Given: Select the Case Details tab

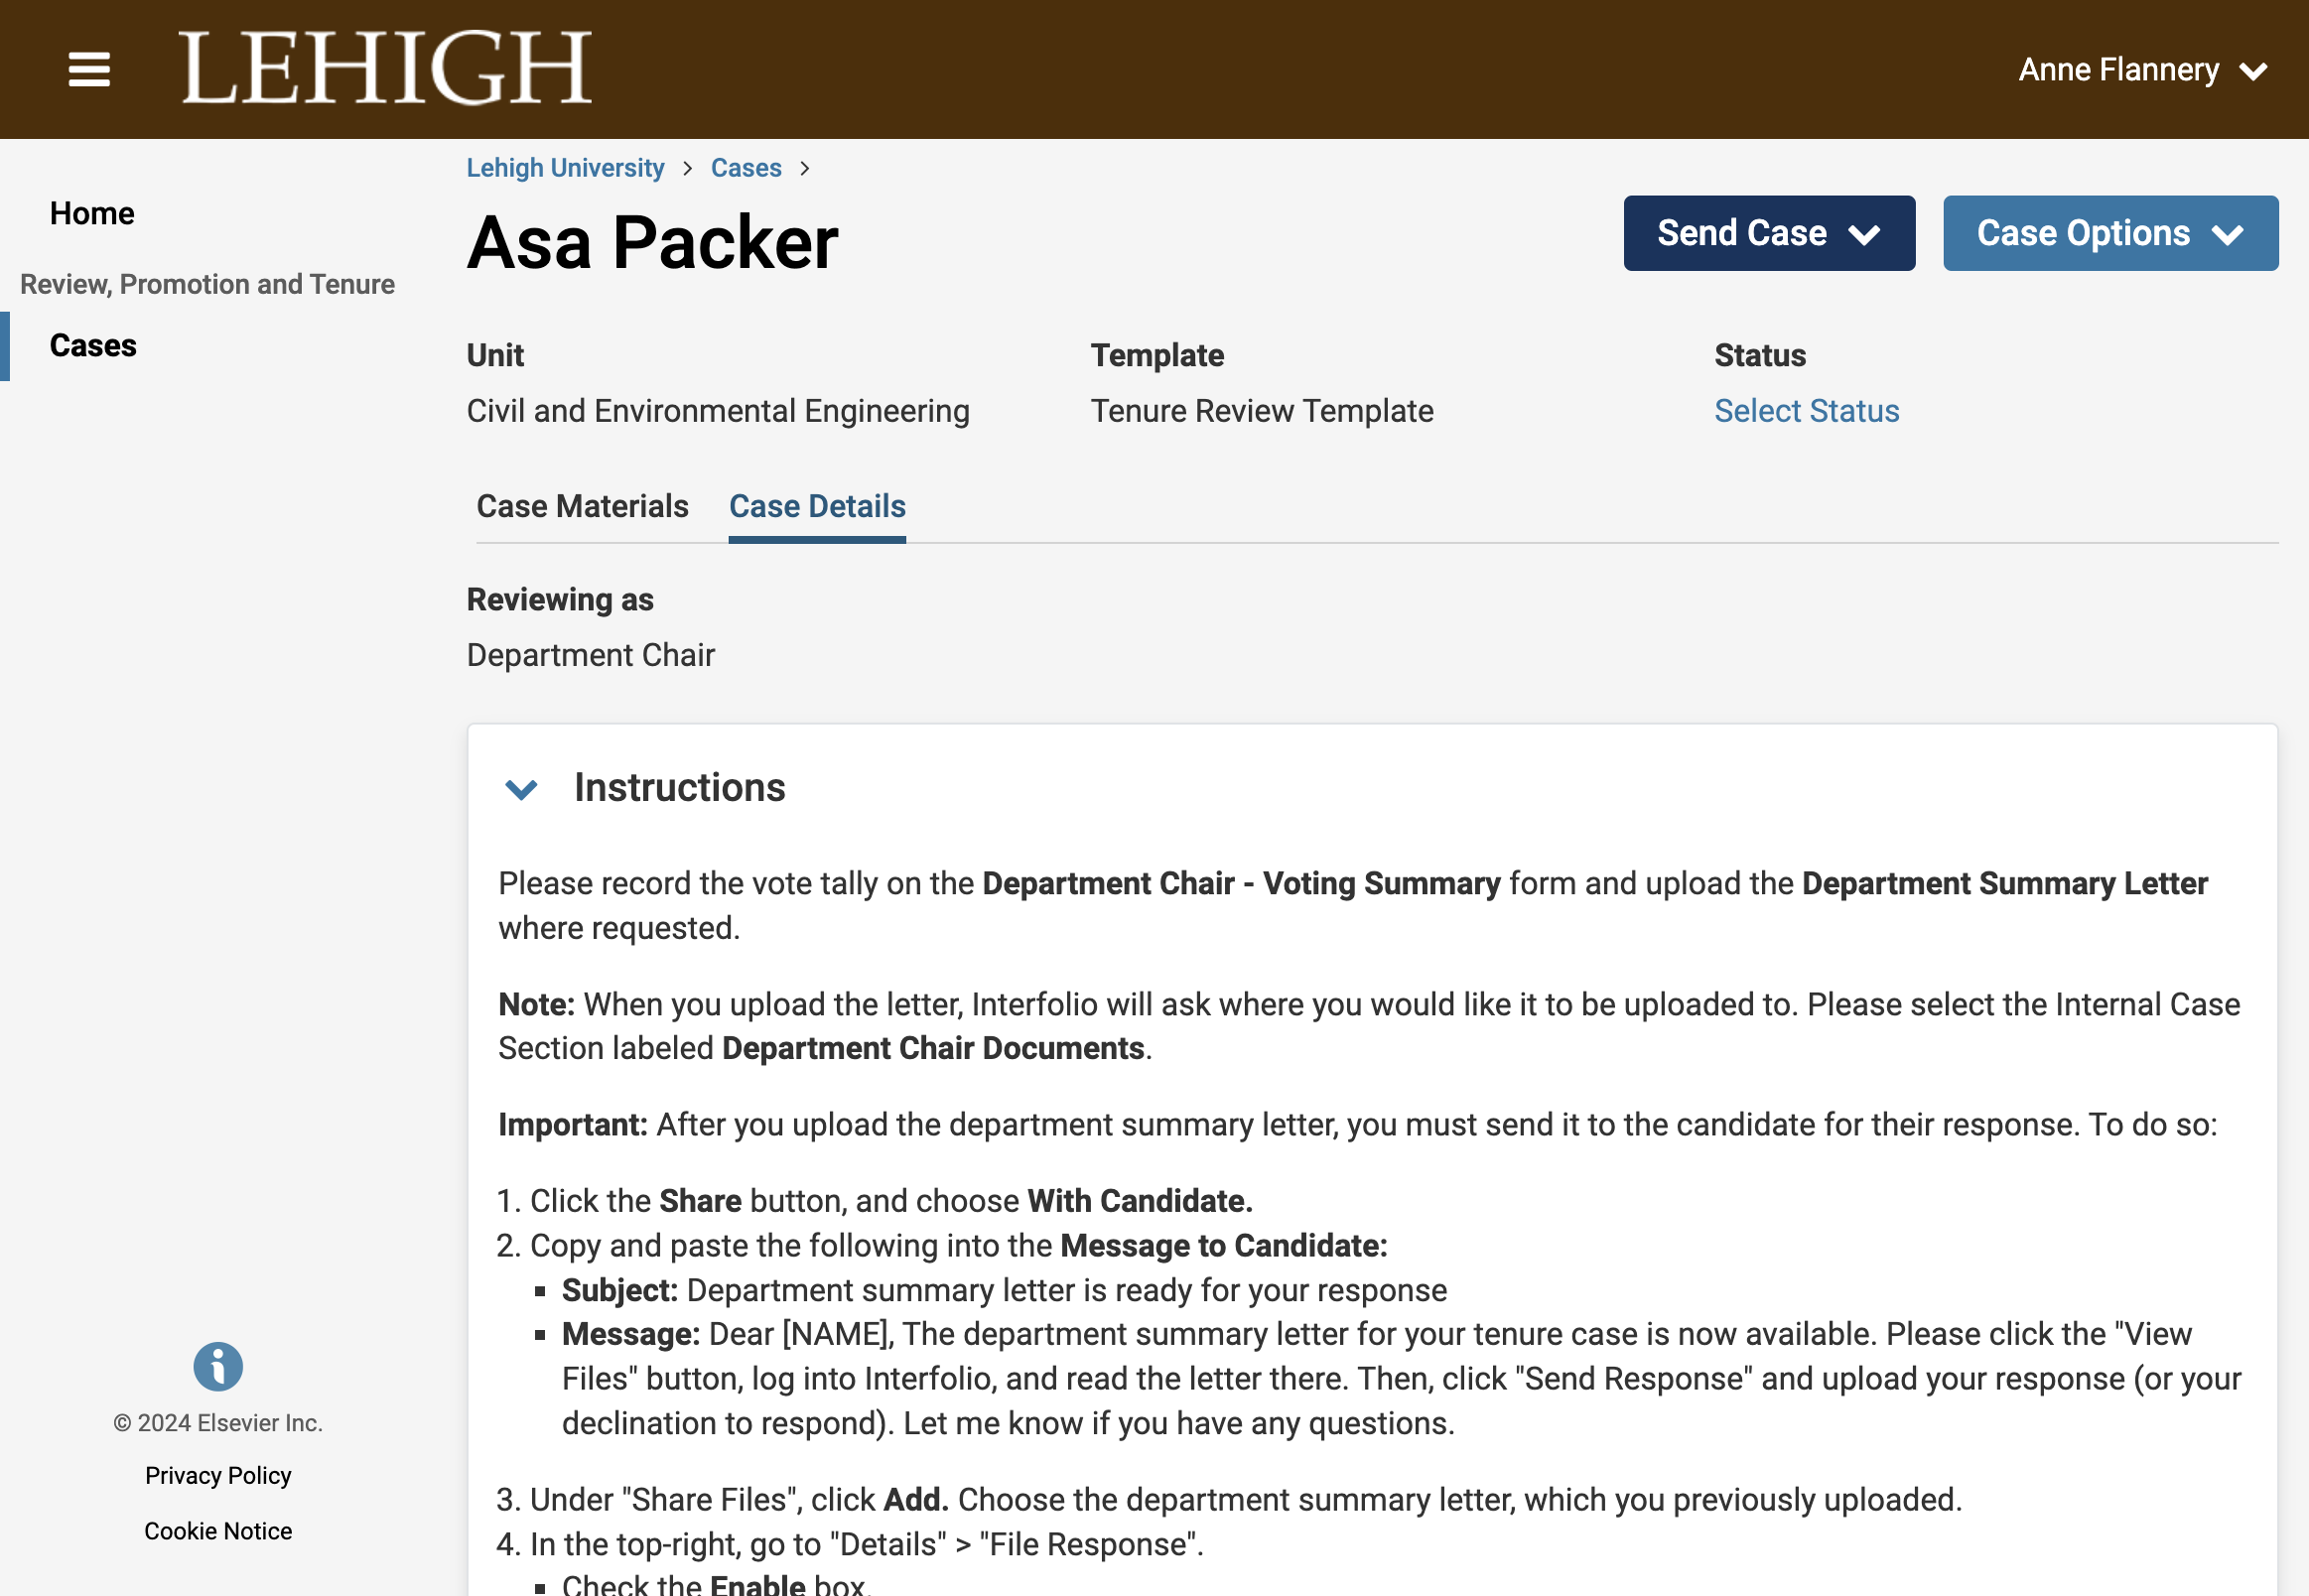Looking at the screenshot, I should click(x=817, y=506).
